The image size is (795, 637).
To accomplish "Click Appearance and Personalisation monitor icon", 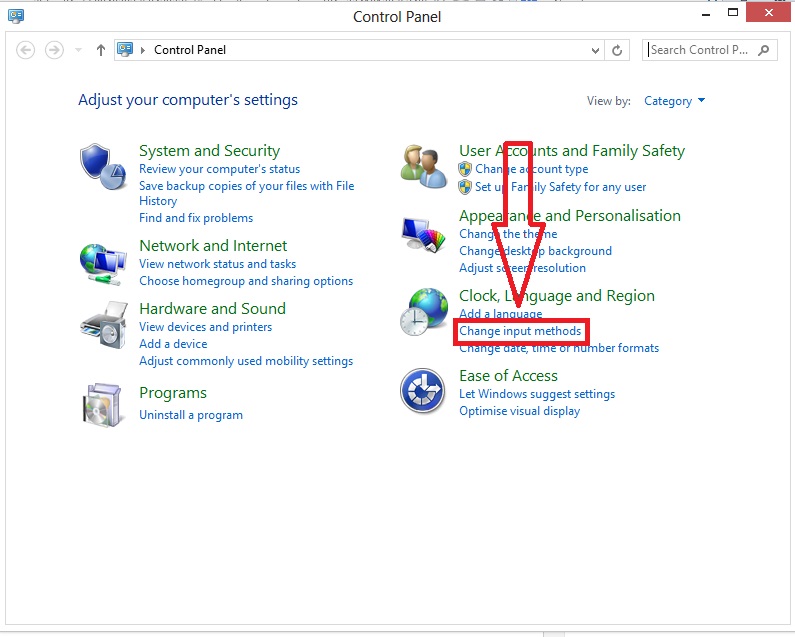I will click(423, 235).
